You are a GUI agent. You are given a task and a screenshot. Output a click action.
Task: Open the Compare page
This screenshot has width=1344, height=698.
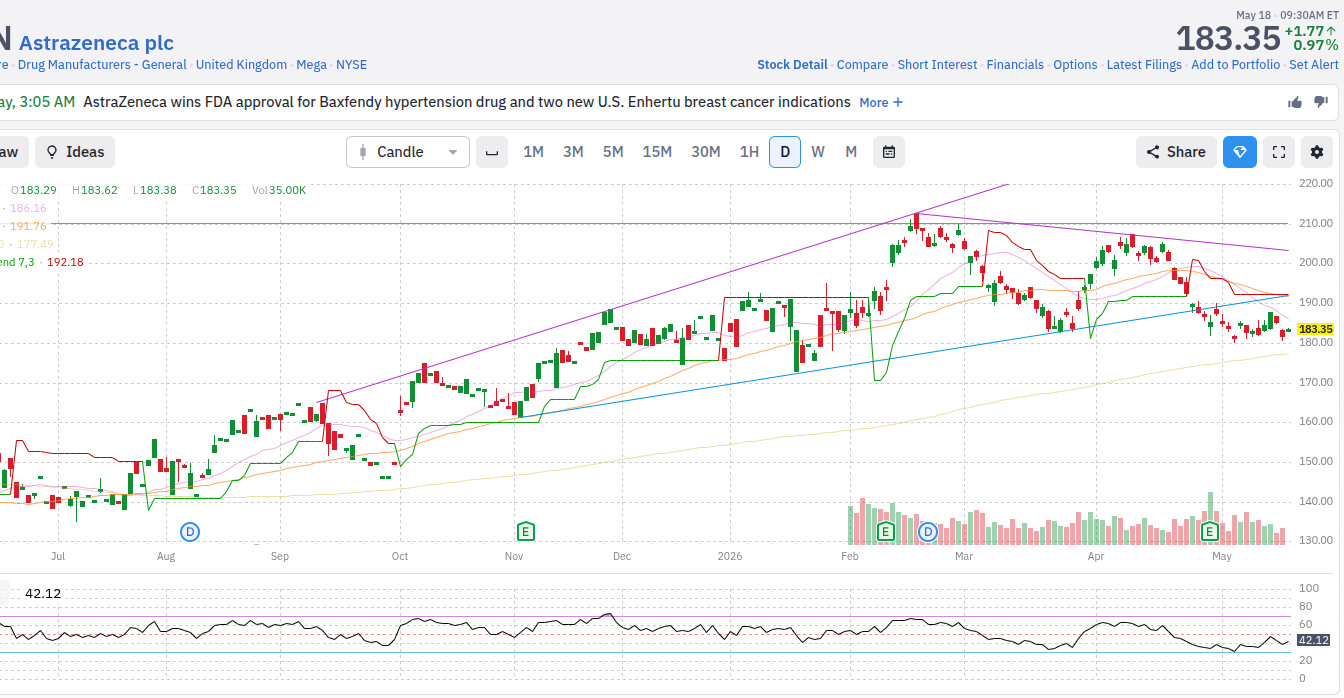(862, 65)
